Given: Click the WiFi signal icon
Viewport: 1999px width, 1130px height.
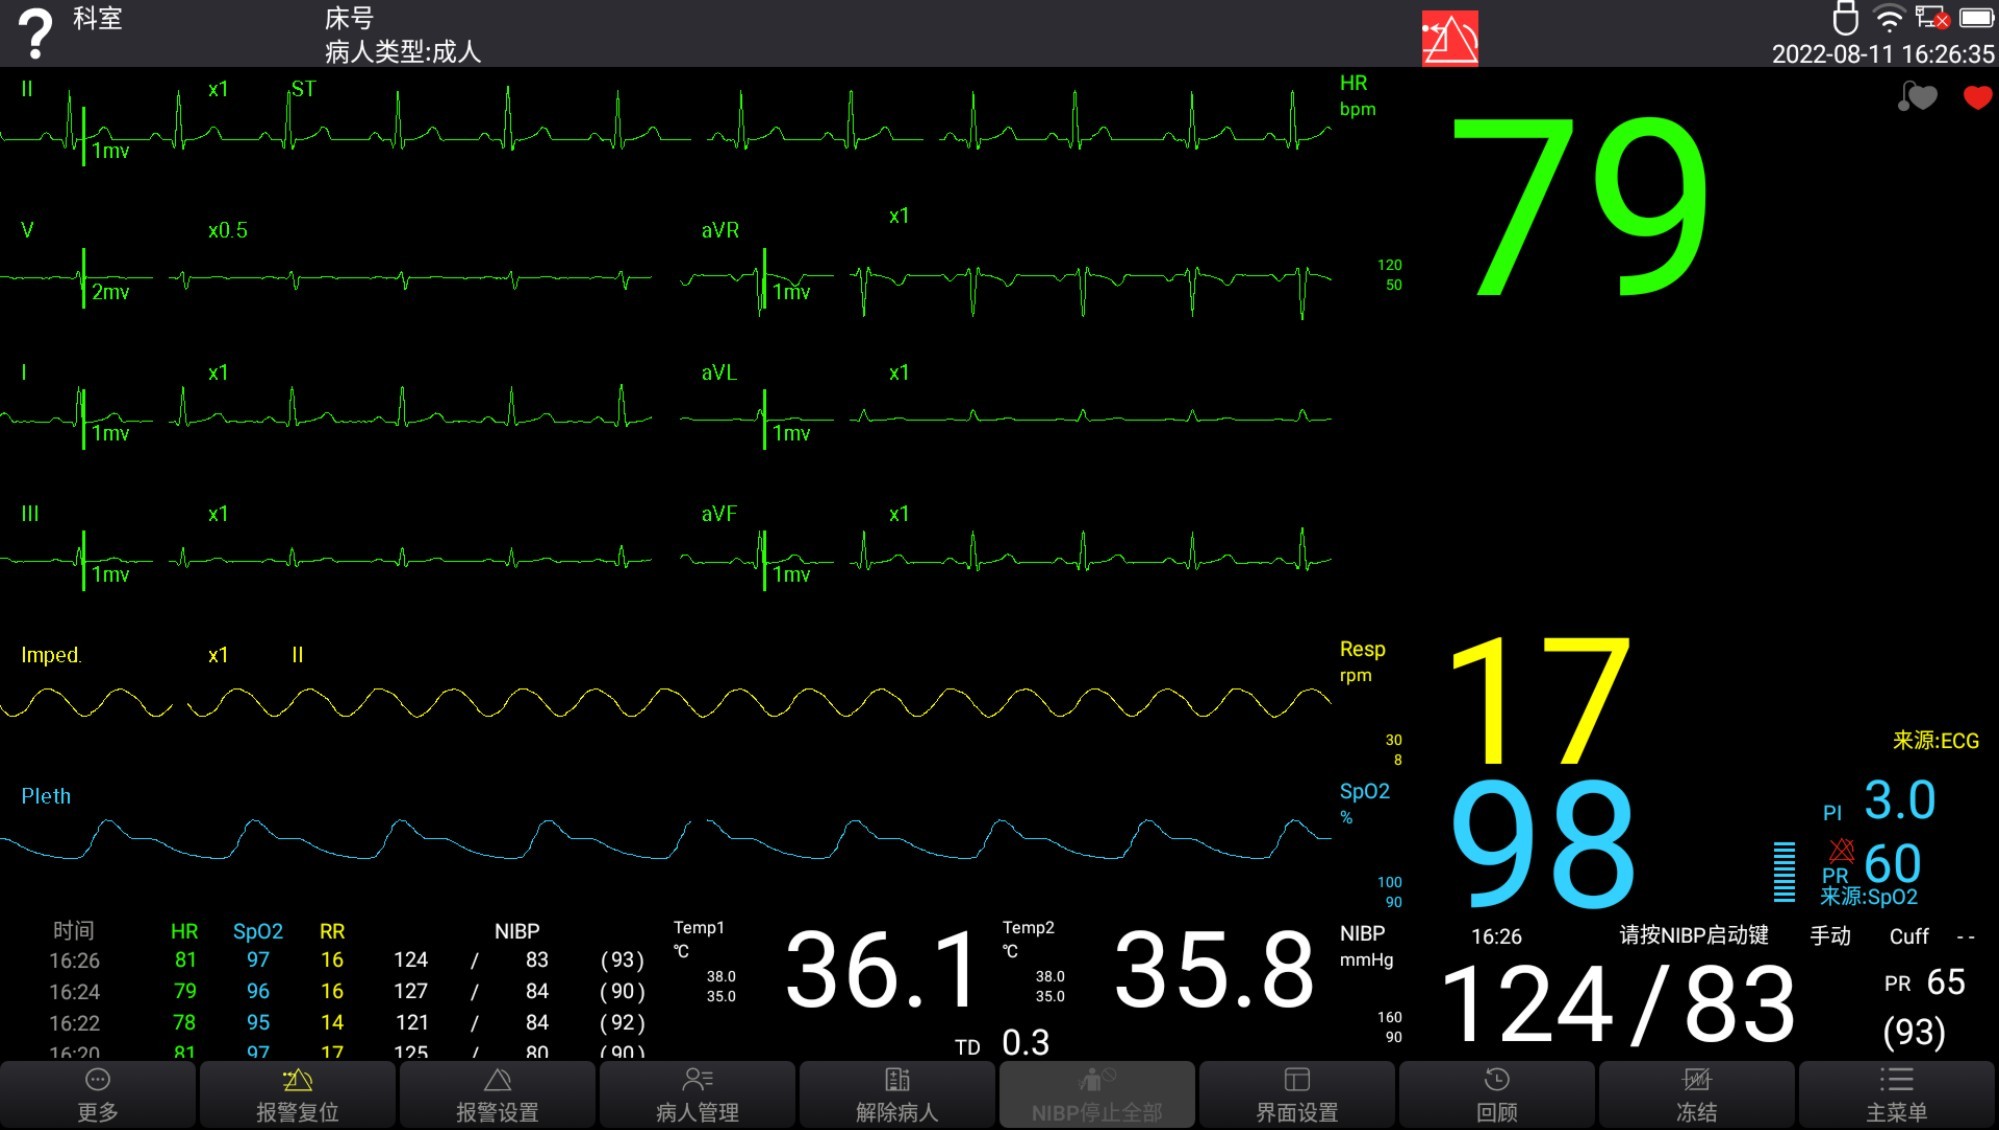Looking at the screenshot, I should tap(1888, 18).
